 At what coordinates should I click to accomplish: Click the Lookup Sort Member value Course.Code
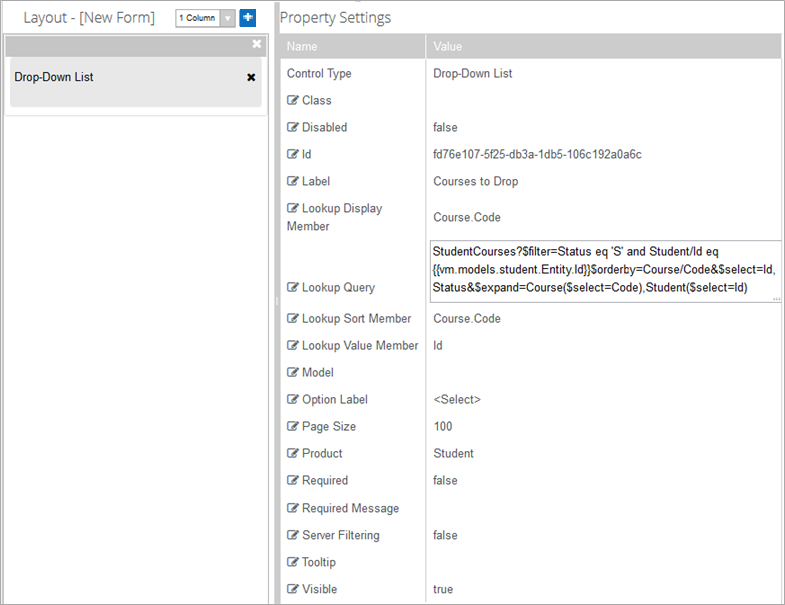[x=467, y=319]
